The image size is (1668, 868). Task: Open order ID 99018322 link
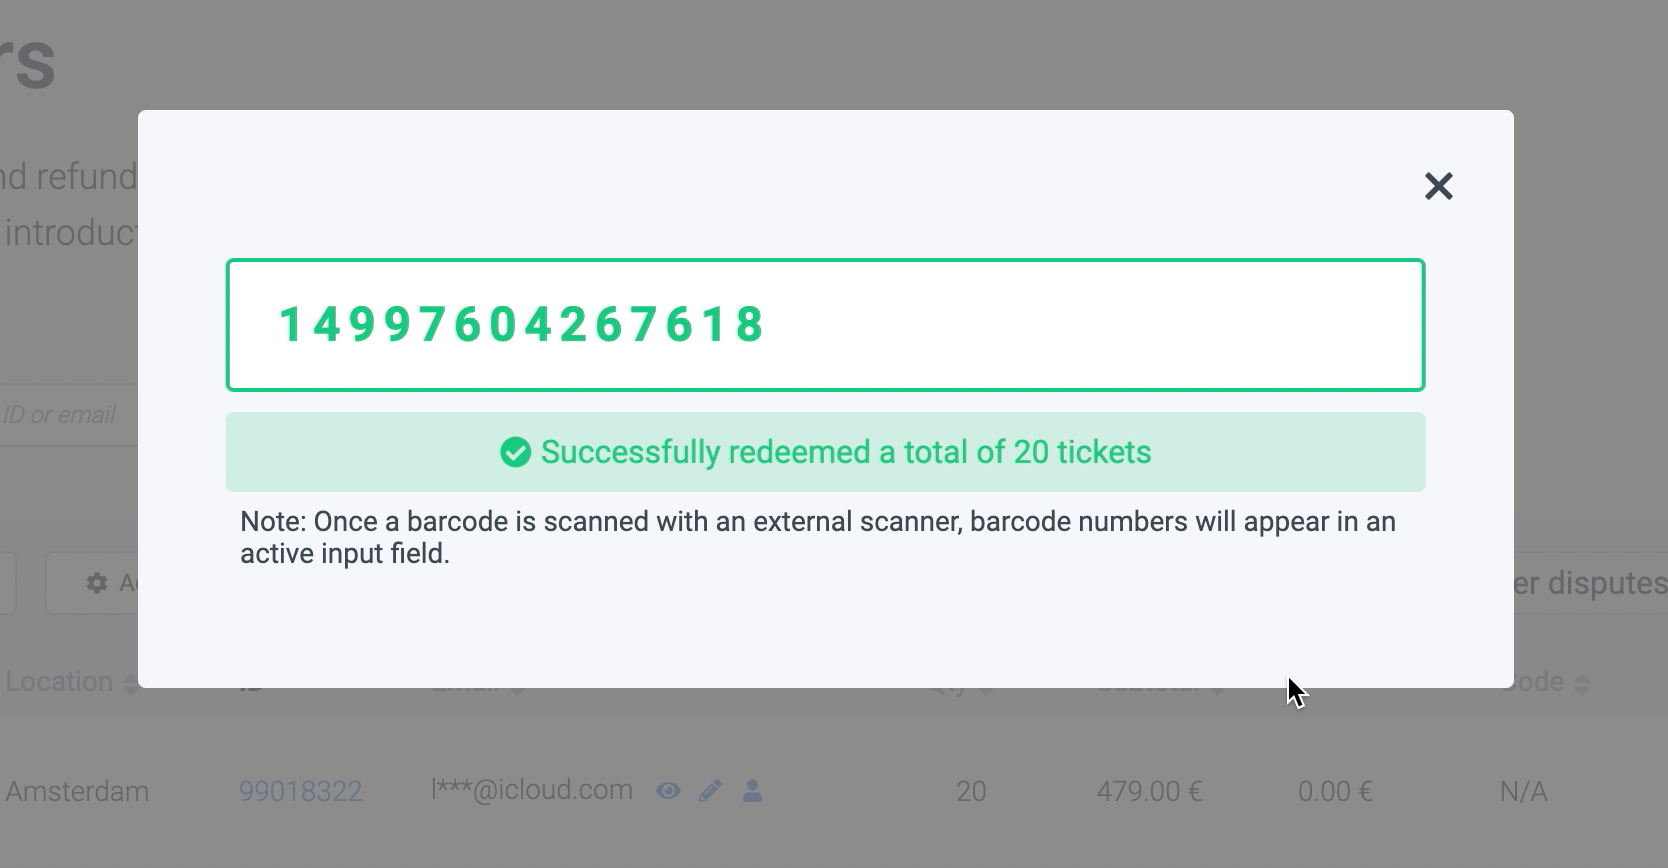tap(300, 791)
